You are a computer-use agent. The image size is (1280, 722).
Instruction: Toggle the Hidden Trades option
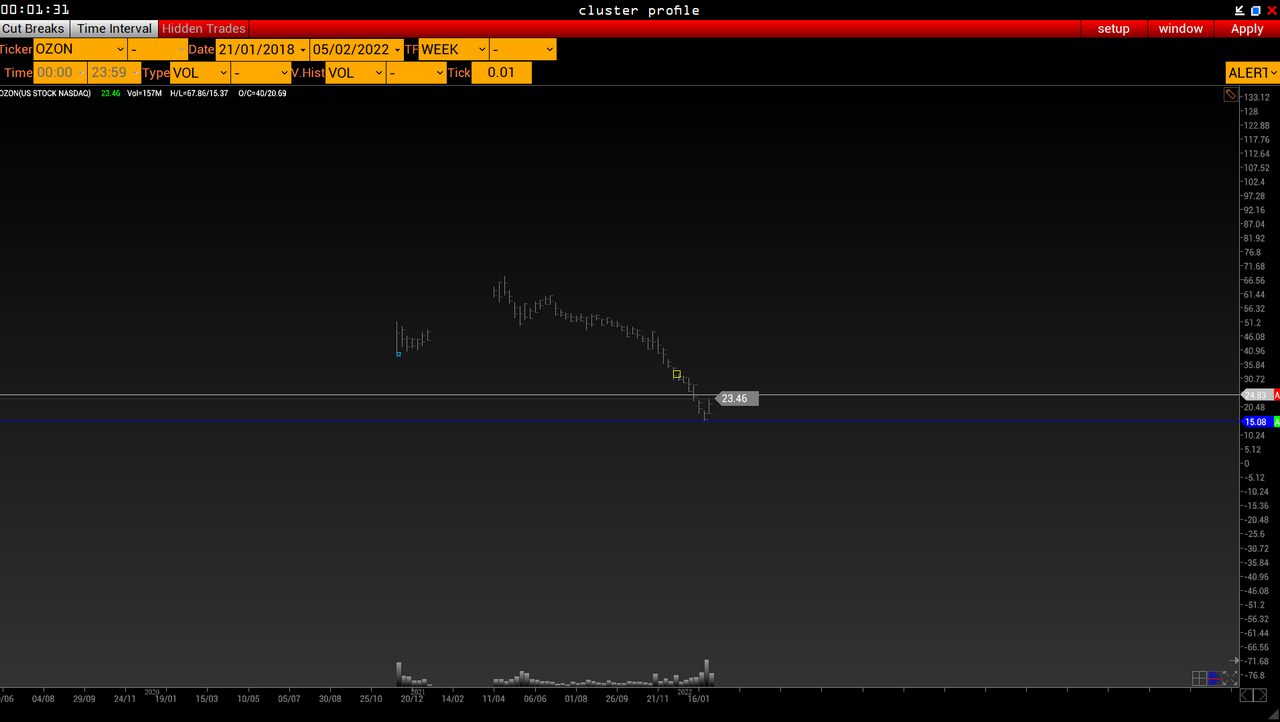point(204,29)
